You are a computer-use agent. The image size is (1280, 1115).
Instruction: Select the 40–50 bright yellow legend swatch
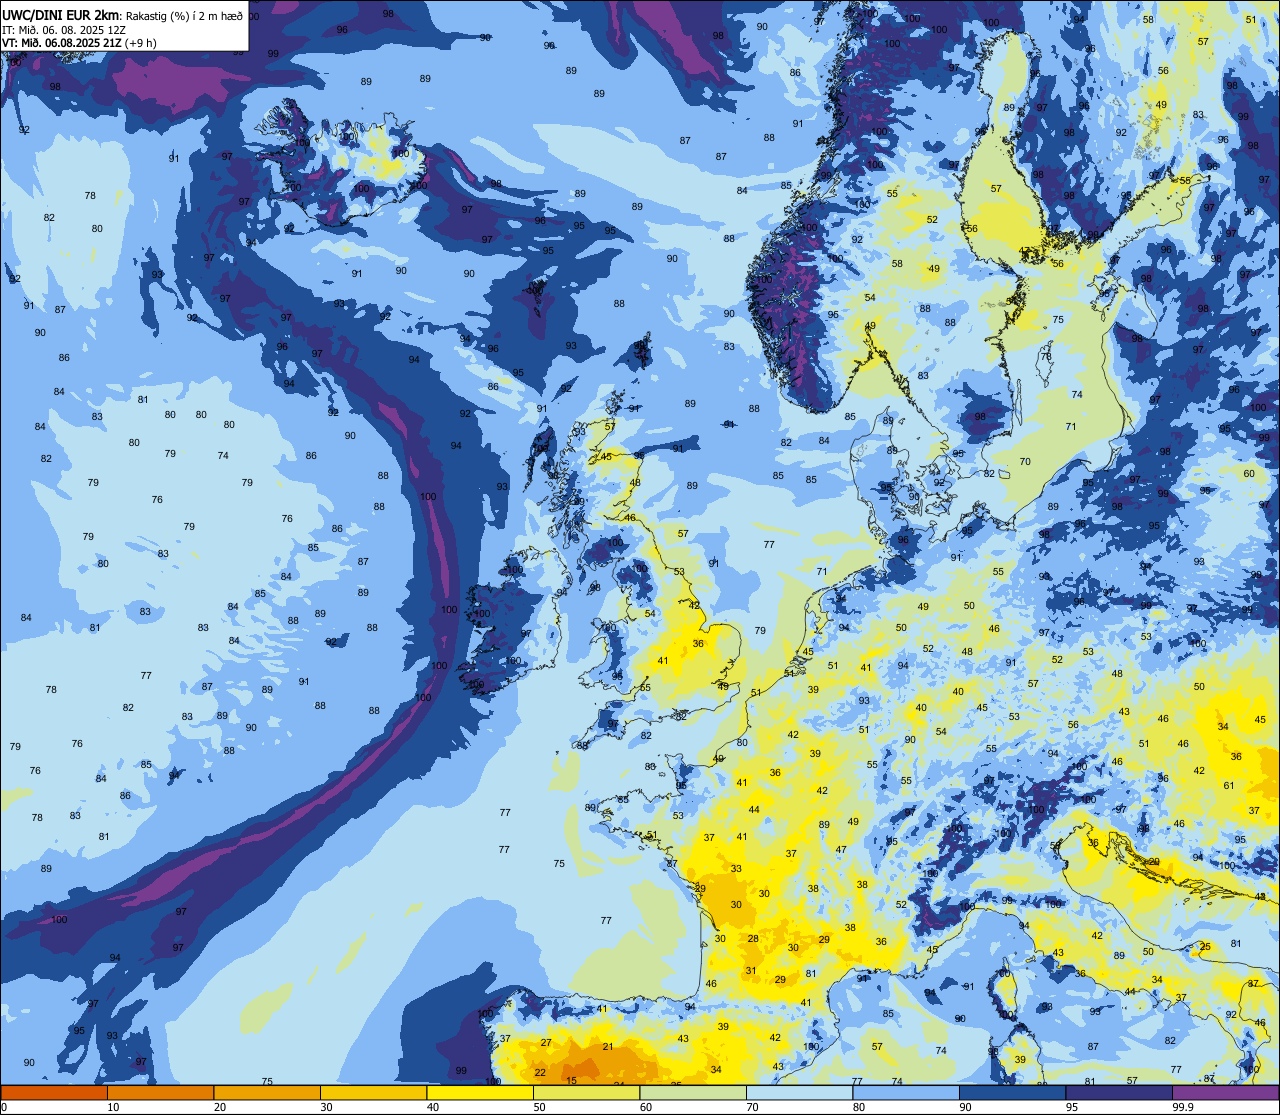point(480,1092)
